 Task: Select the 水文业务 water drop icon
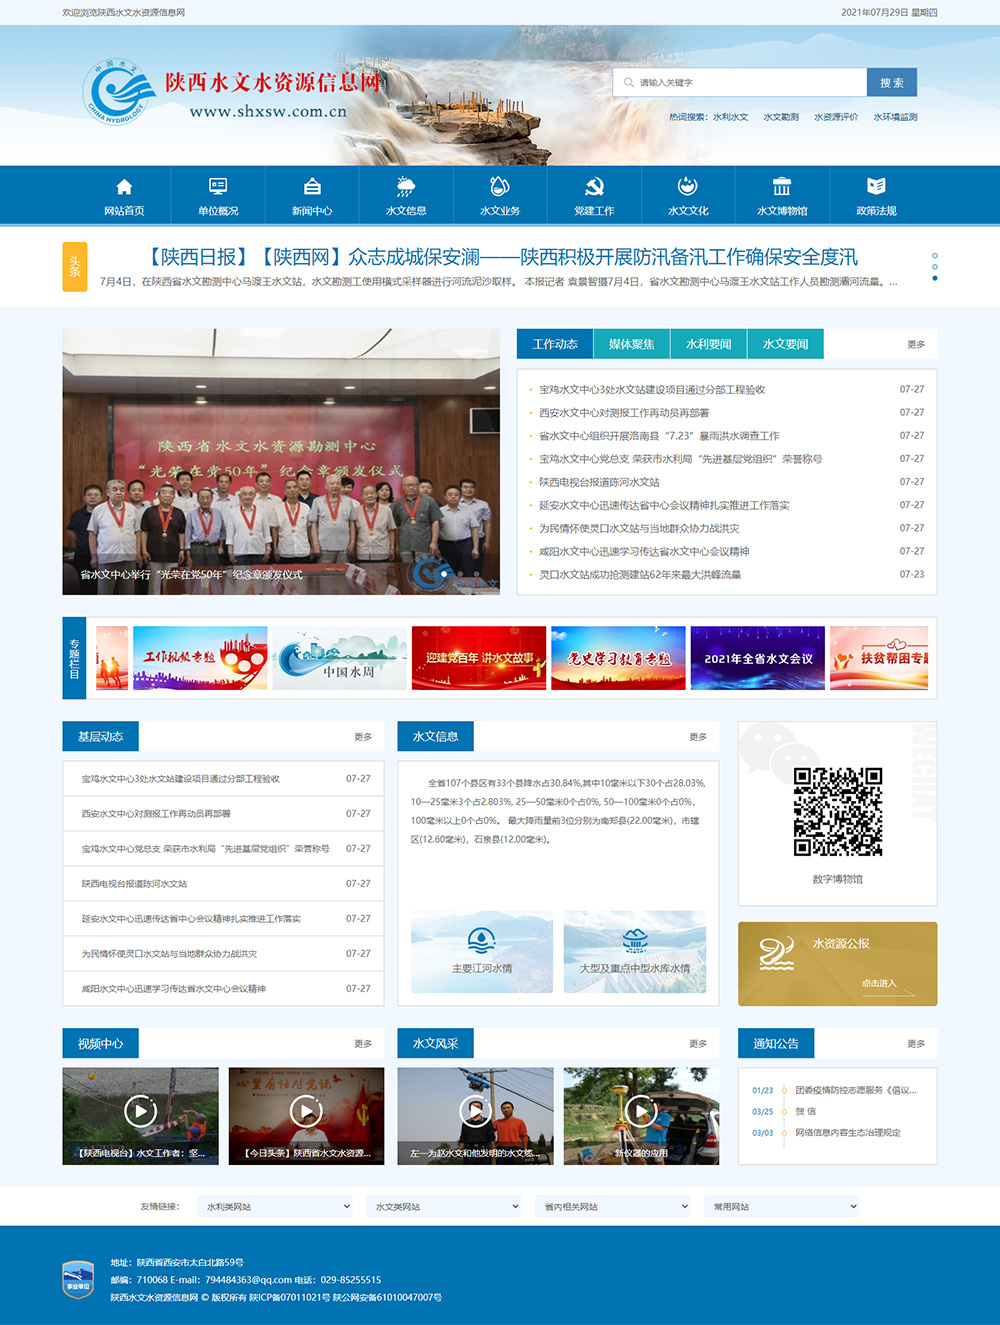tap(500, 186)
